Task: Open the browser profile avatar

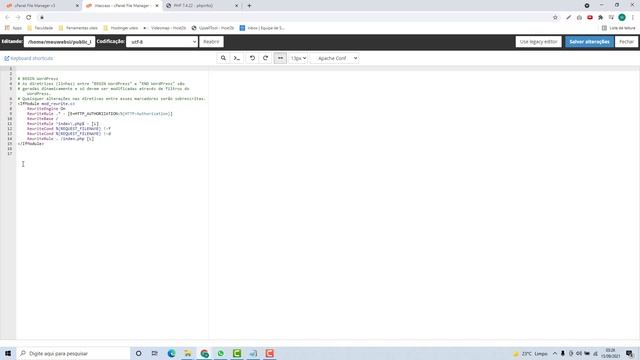Action: click(622, 17)
